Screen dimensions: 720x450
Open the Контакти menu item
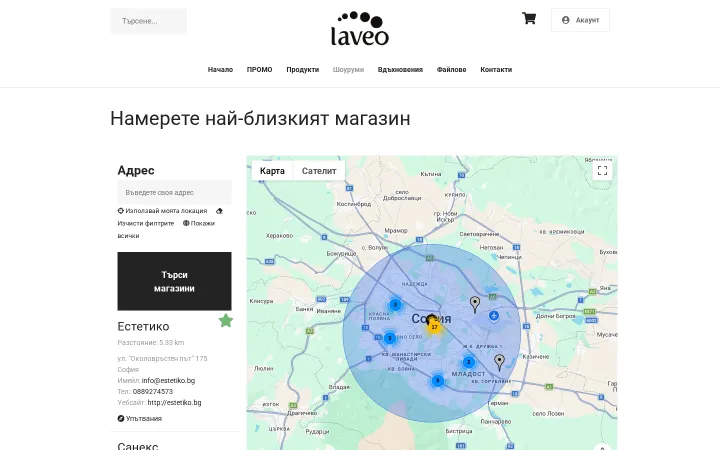point(496,70)
